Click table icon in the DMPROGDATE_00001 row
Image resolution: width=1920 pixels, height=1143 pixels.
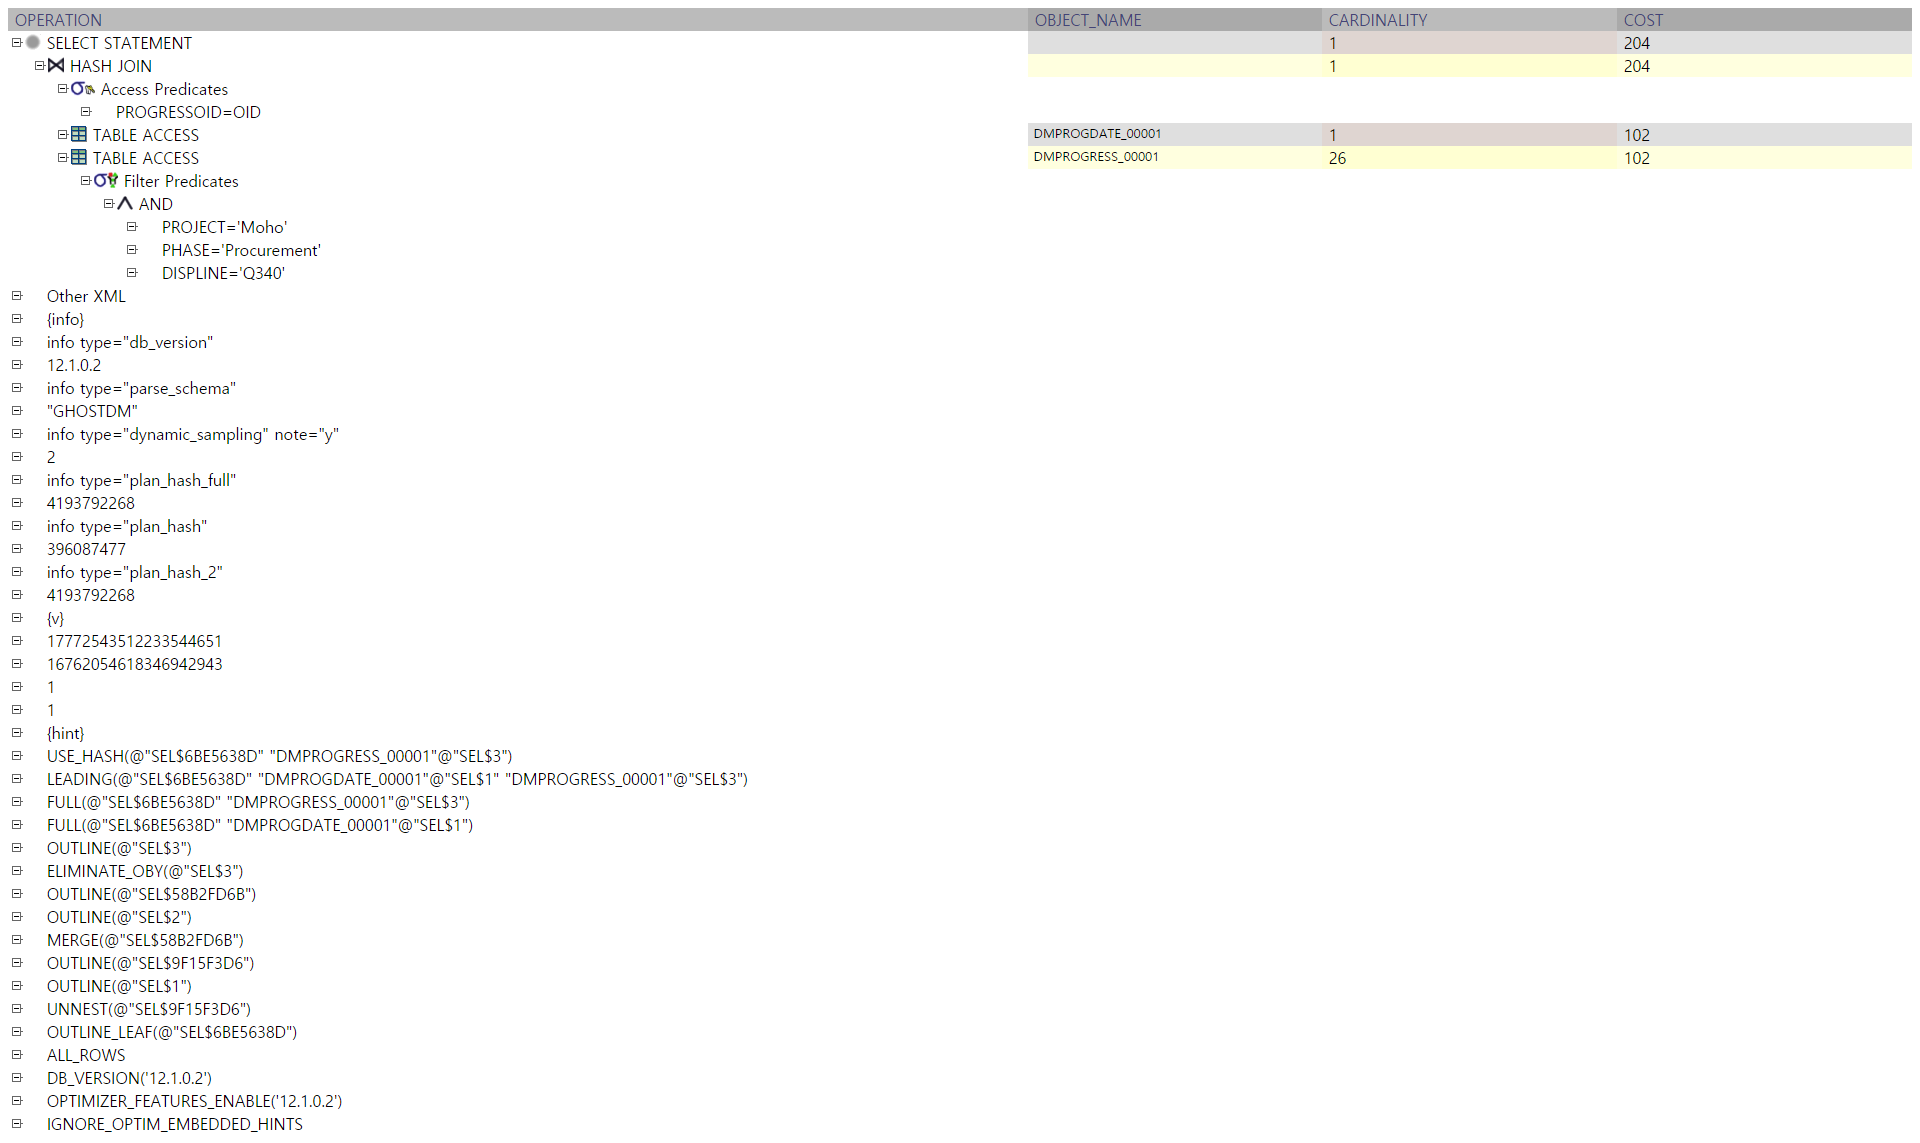[79, 135]
